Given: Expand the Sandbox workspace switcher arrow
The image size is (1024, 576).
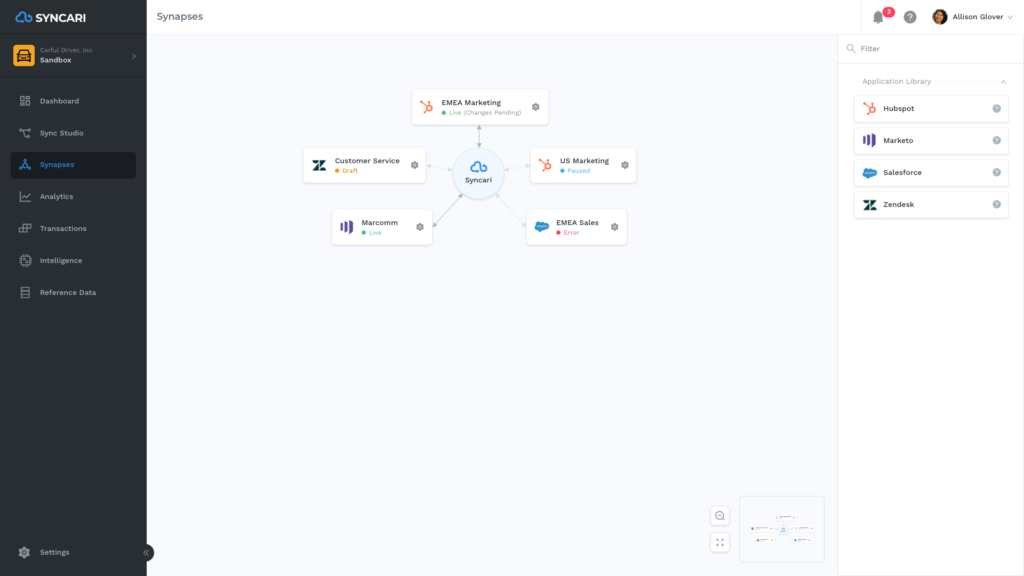Looking at the screenshot, I should 134,56.
